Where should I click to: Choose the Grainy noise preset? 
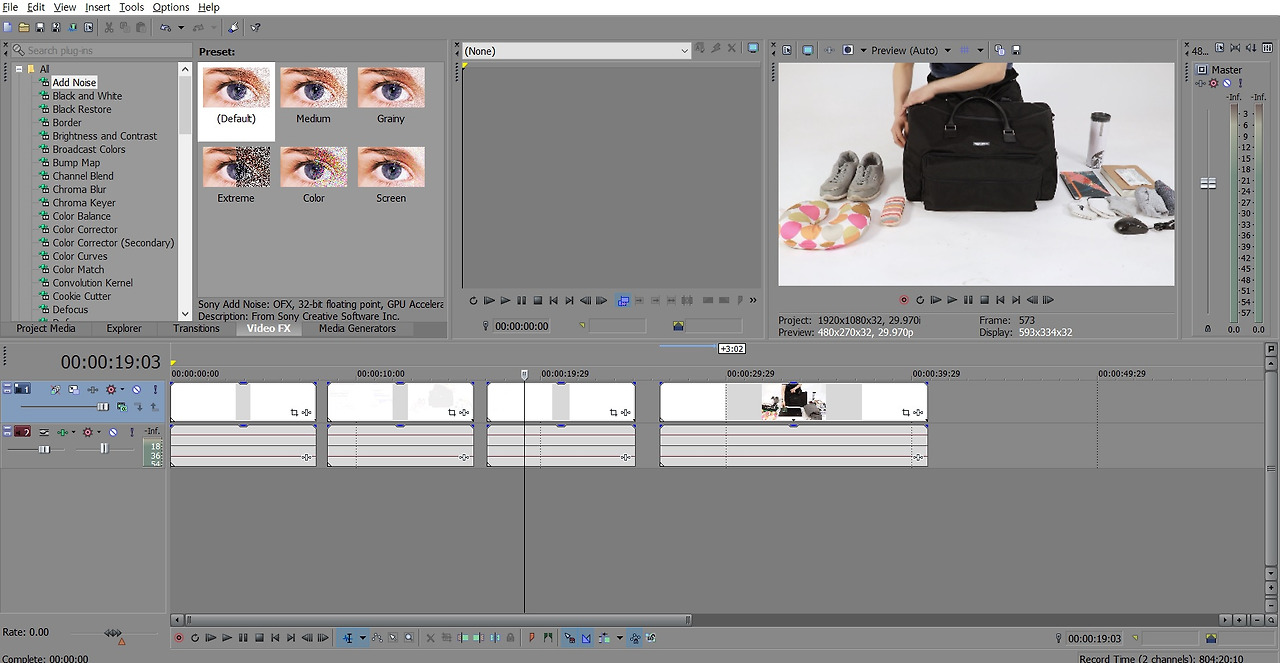tap(391, 98)
